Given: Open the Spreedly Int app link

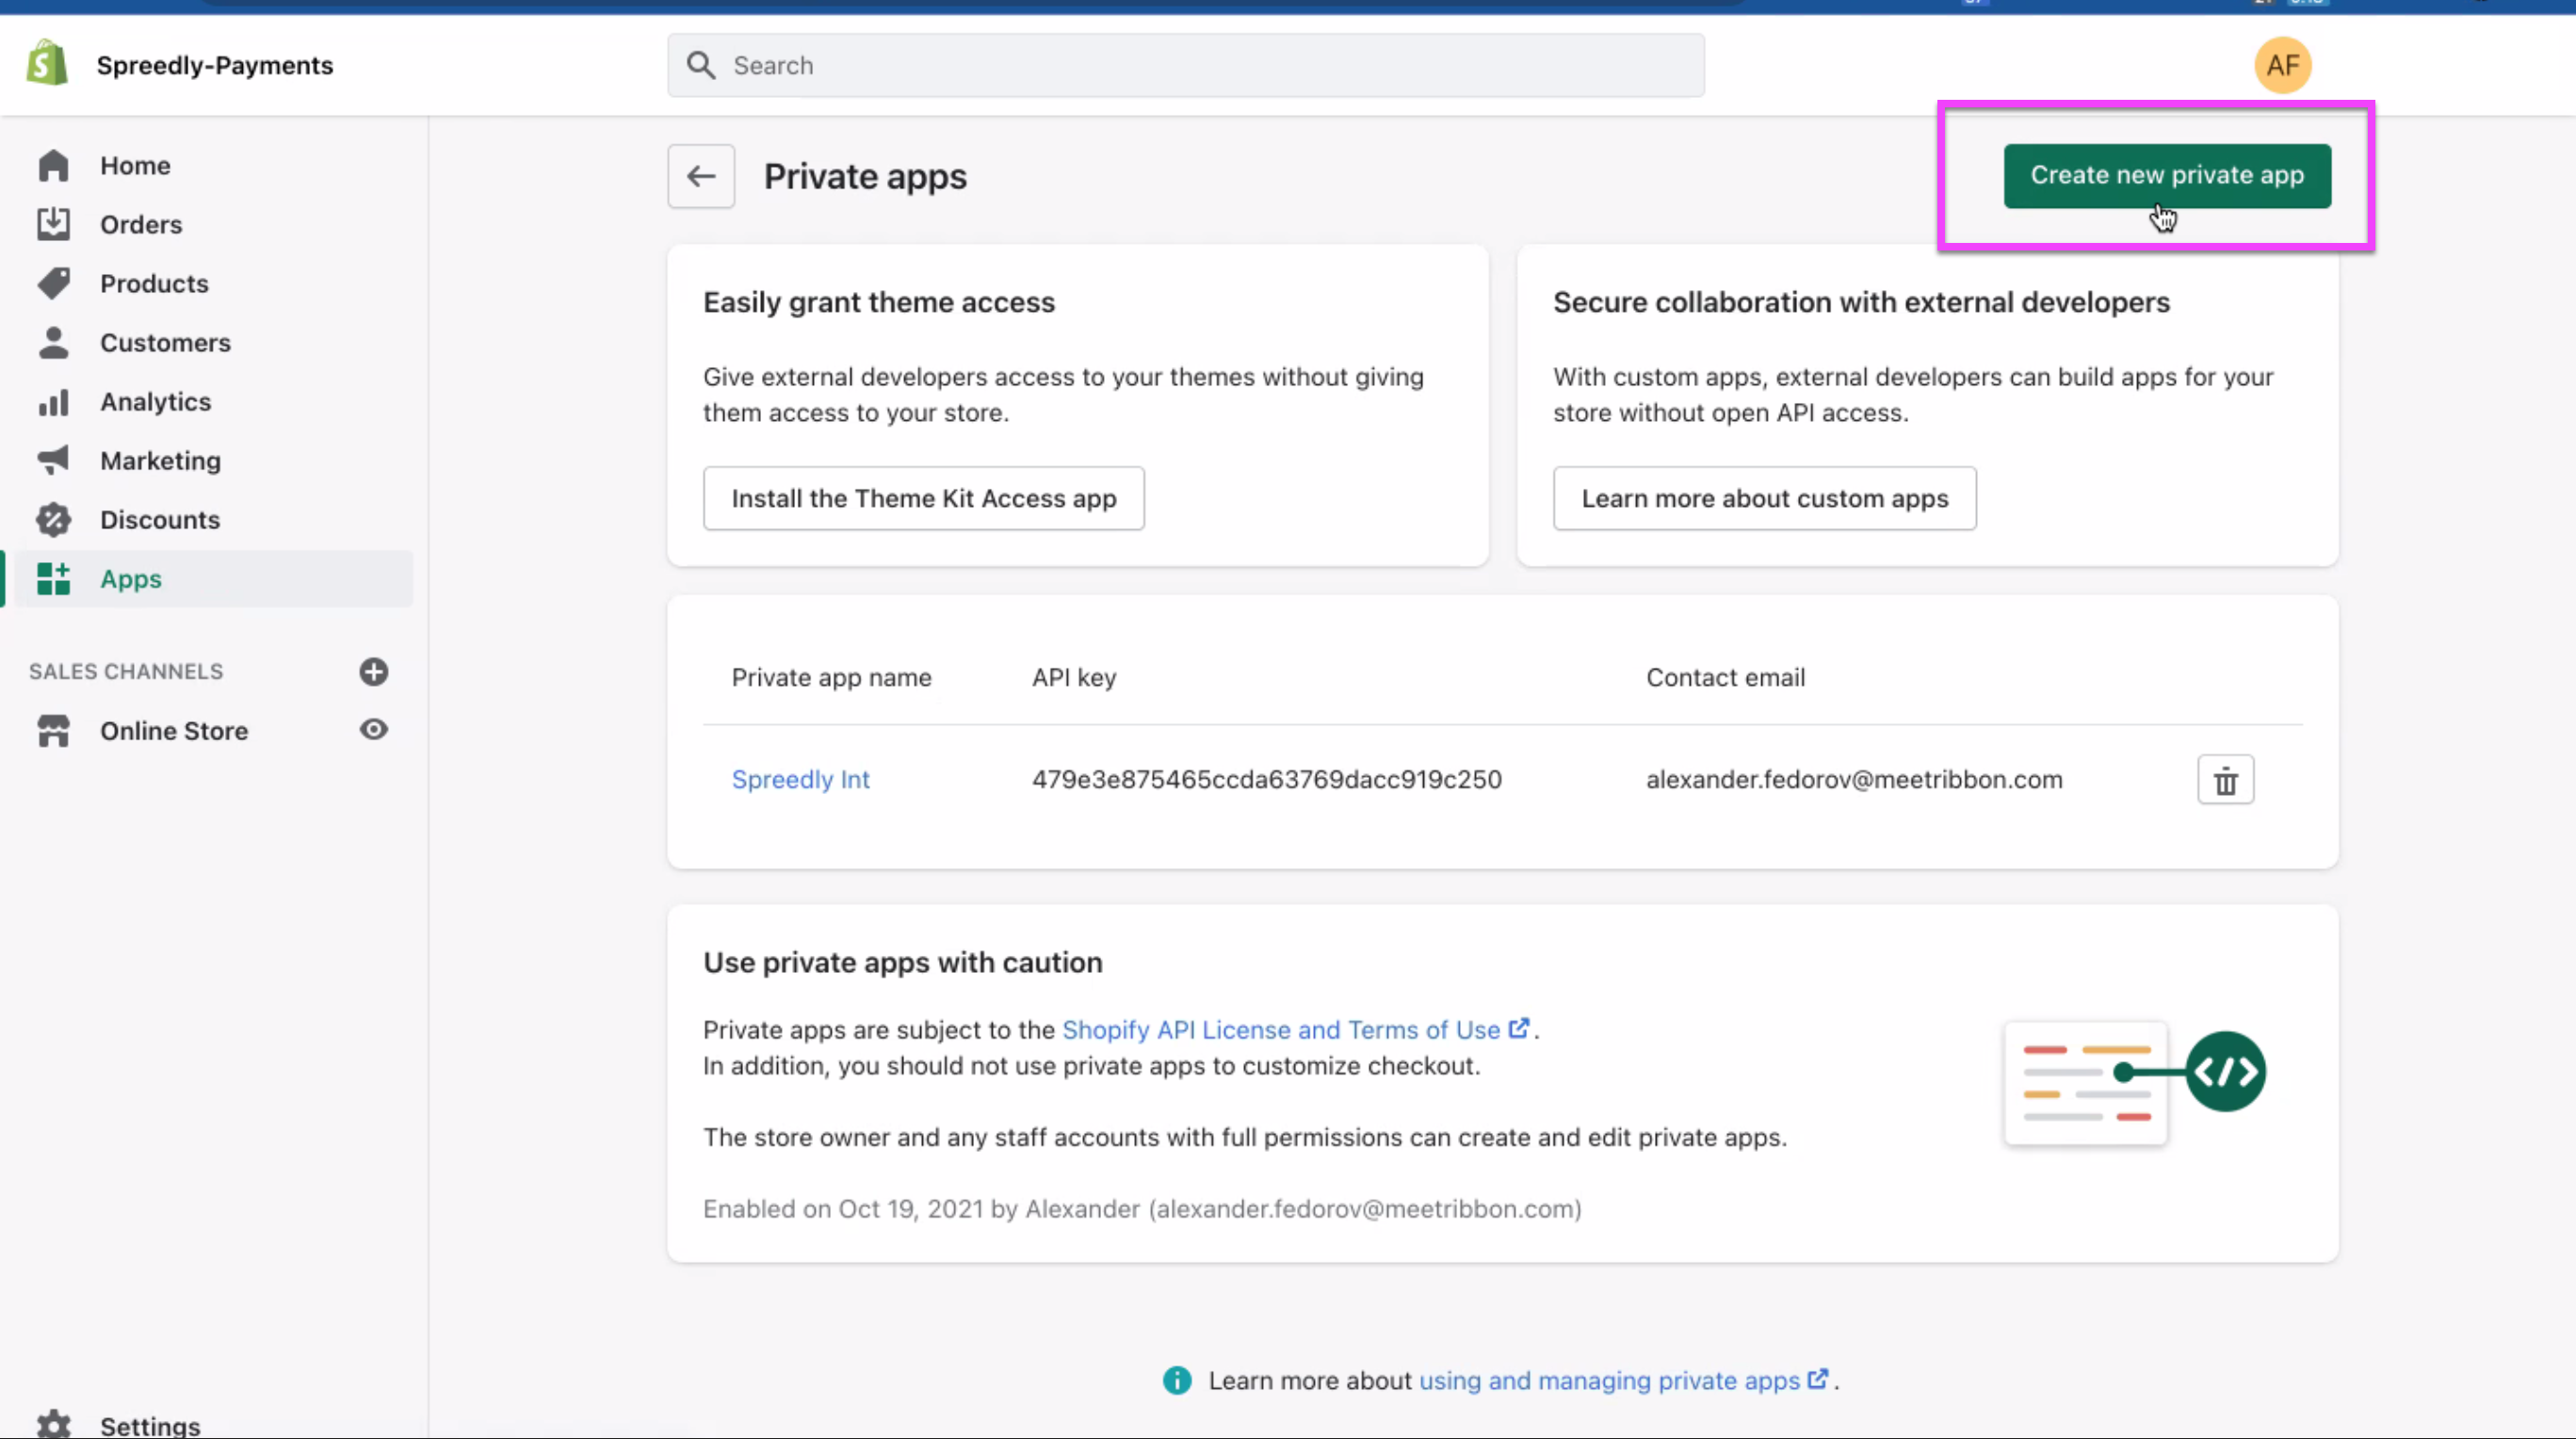Looking at the screenshot, I should [800, 779].
